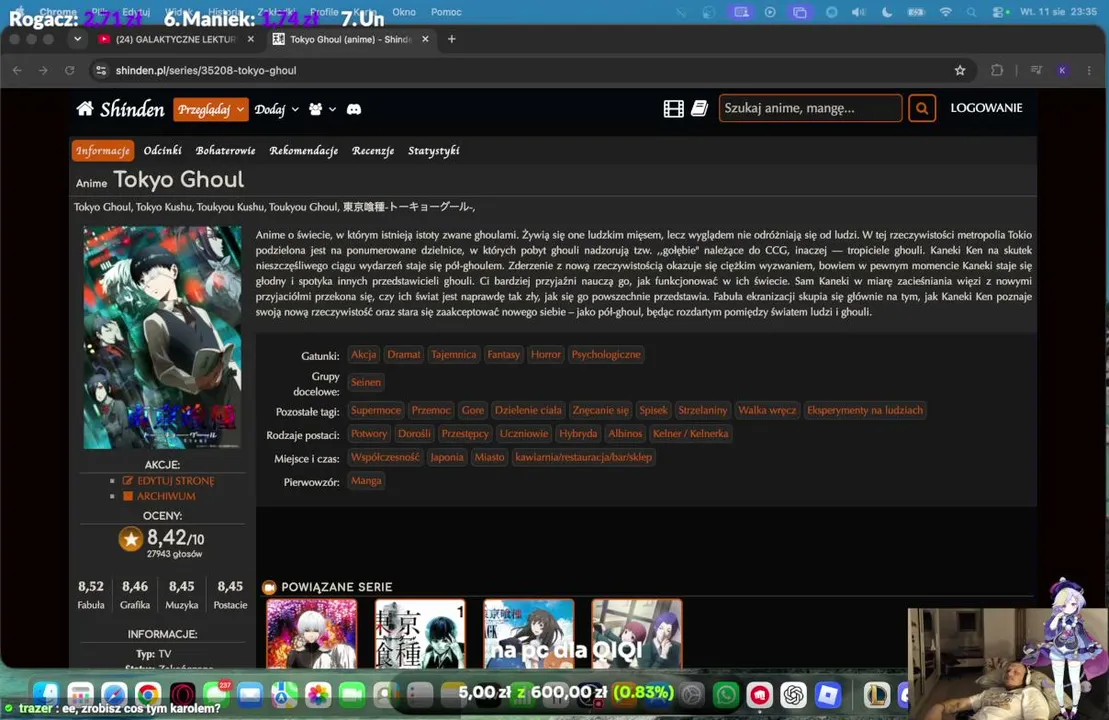Open the users group icon menu
Image resolution: width=1109 pixels, height=720 pixels.
coord(322,109)
